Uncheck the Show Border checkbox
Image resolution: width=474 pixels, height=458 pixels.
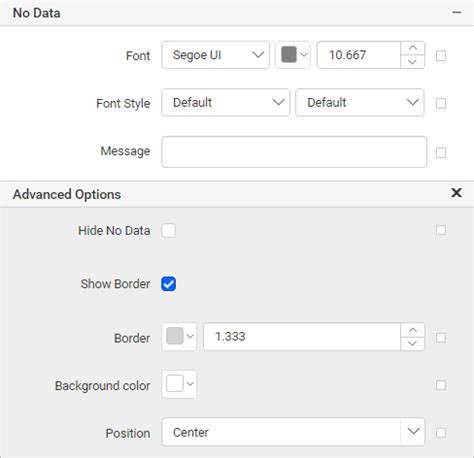(168, 284)
